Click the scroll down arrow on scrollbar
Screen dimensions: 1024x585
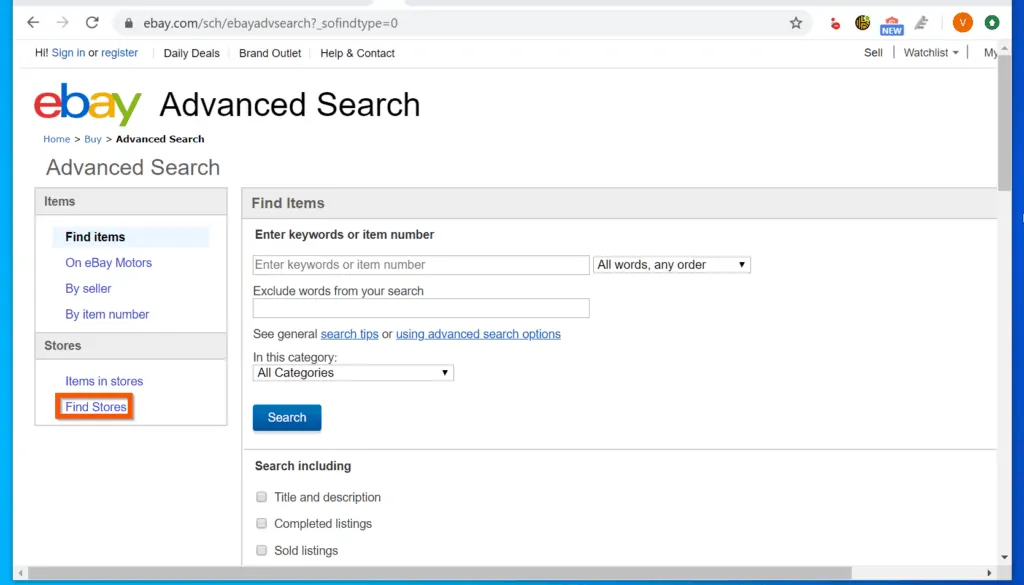coord(1005,558)
